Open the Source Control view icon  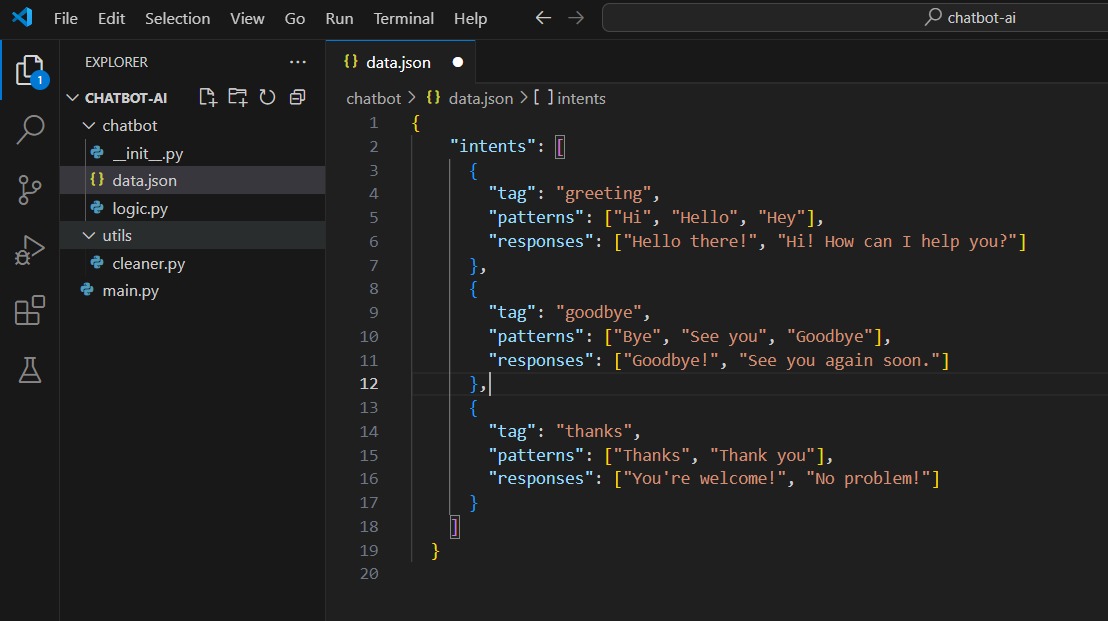click(x=30, y=189)
